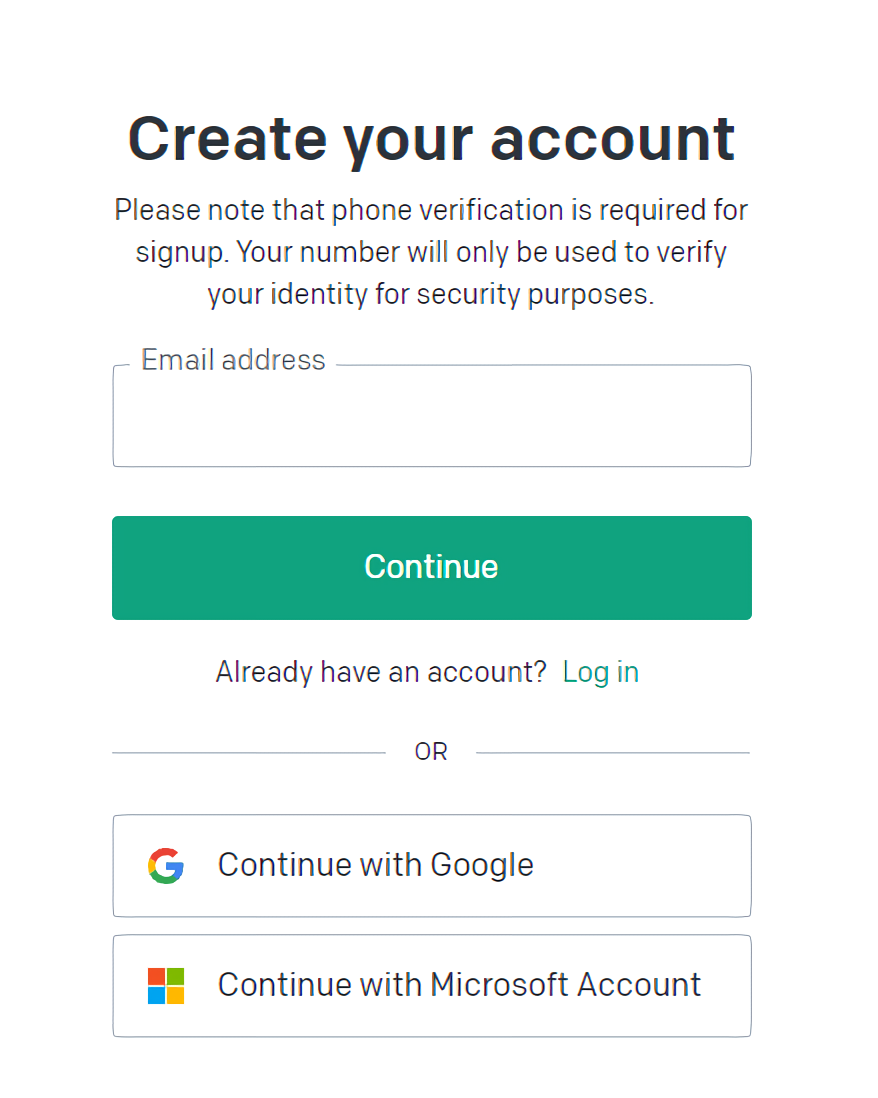Click the divider line left of OR
This screenshot has height=1098, width=878.
click(248, 752)
